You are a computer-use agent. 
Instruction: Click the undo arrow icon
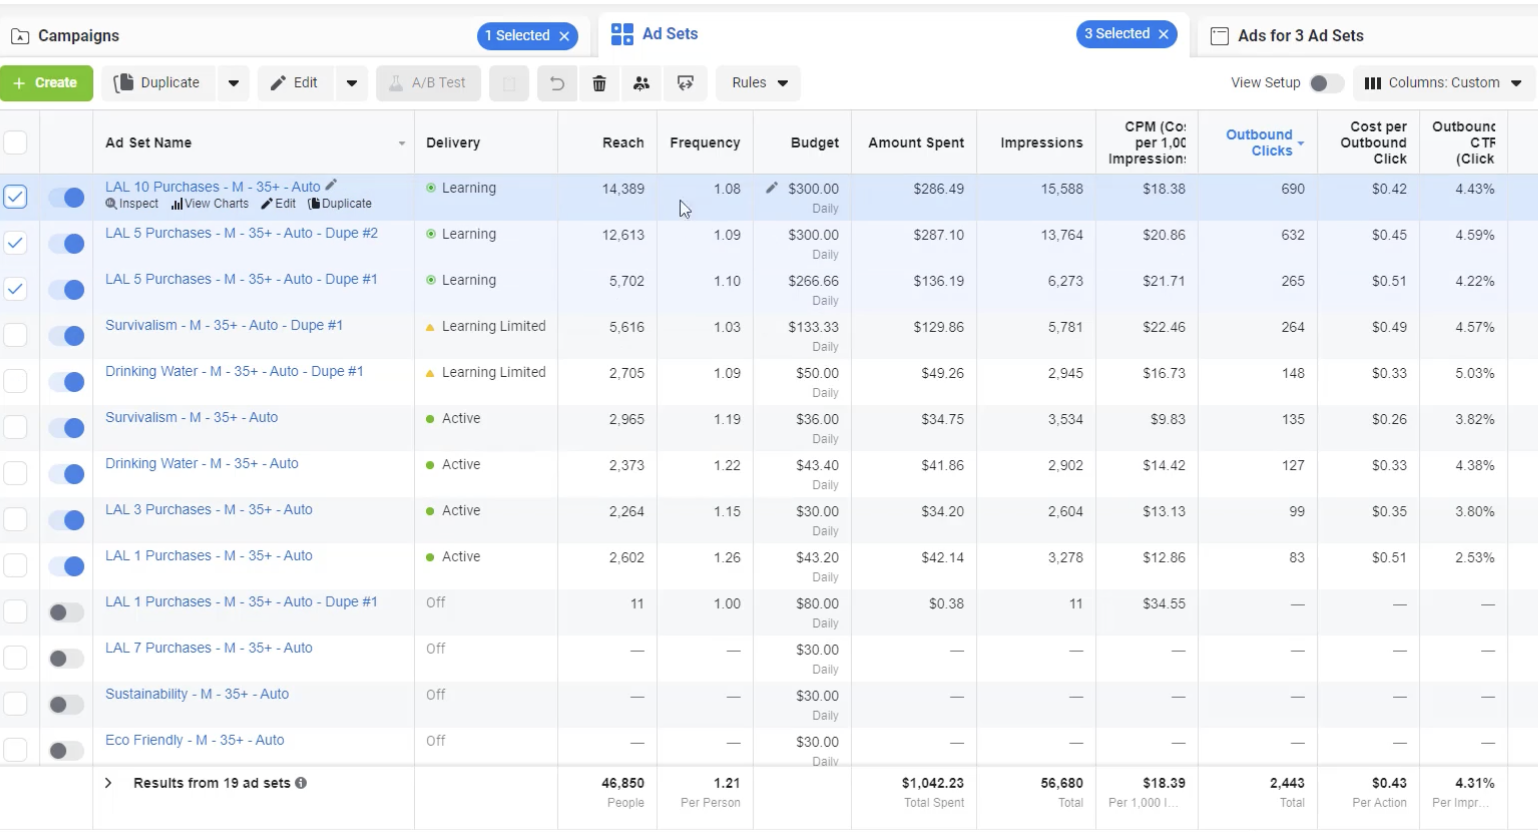pyautogui.click(x=557, y=83)
